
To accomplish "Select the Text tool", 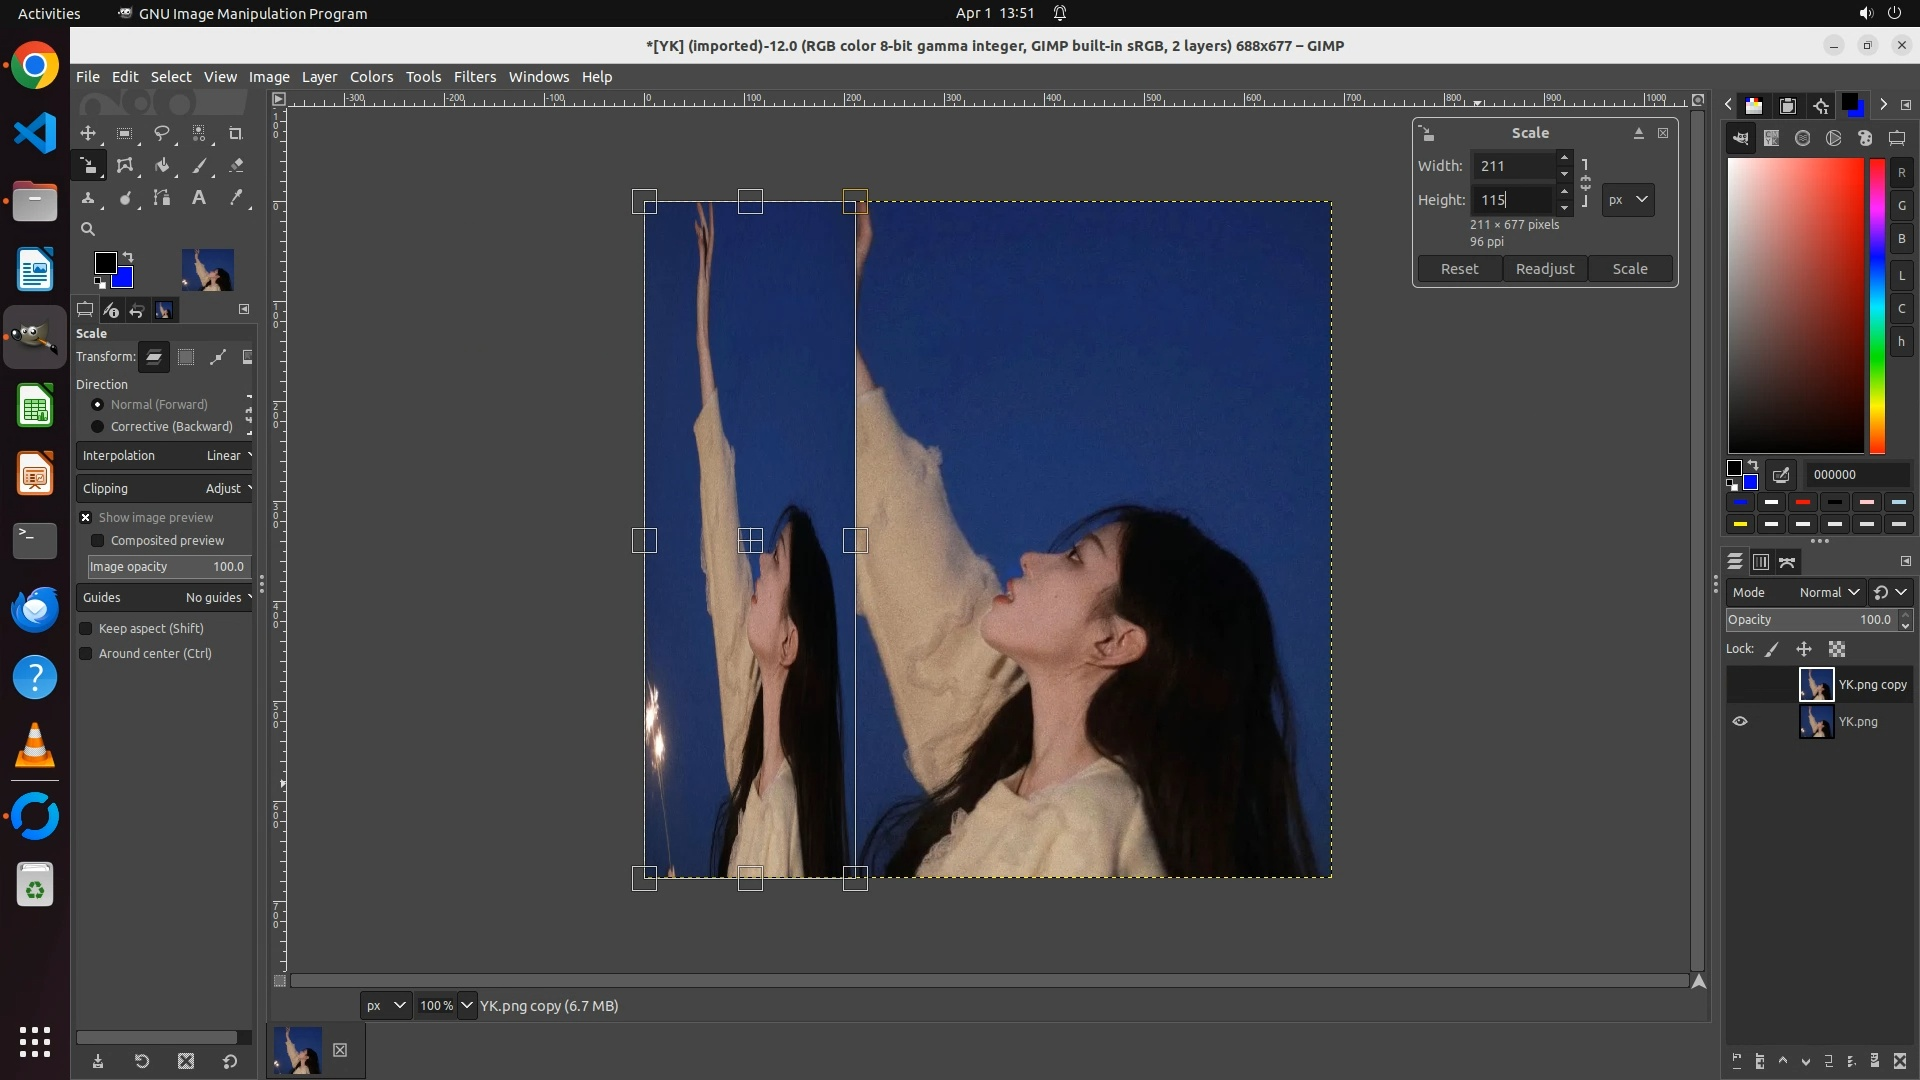I will [199, 198].
